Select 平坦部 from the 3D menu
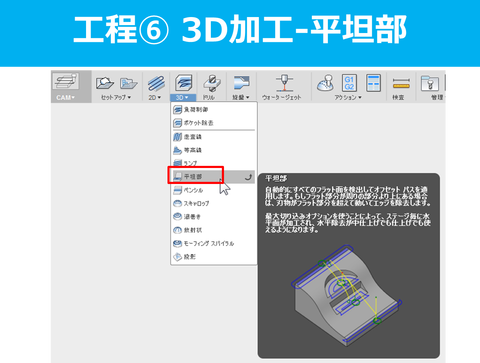Image resolution: width=480 pixels, height=363 pixels. (x=214, y=177)
